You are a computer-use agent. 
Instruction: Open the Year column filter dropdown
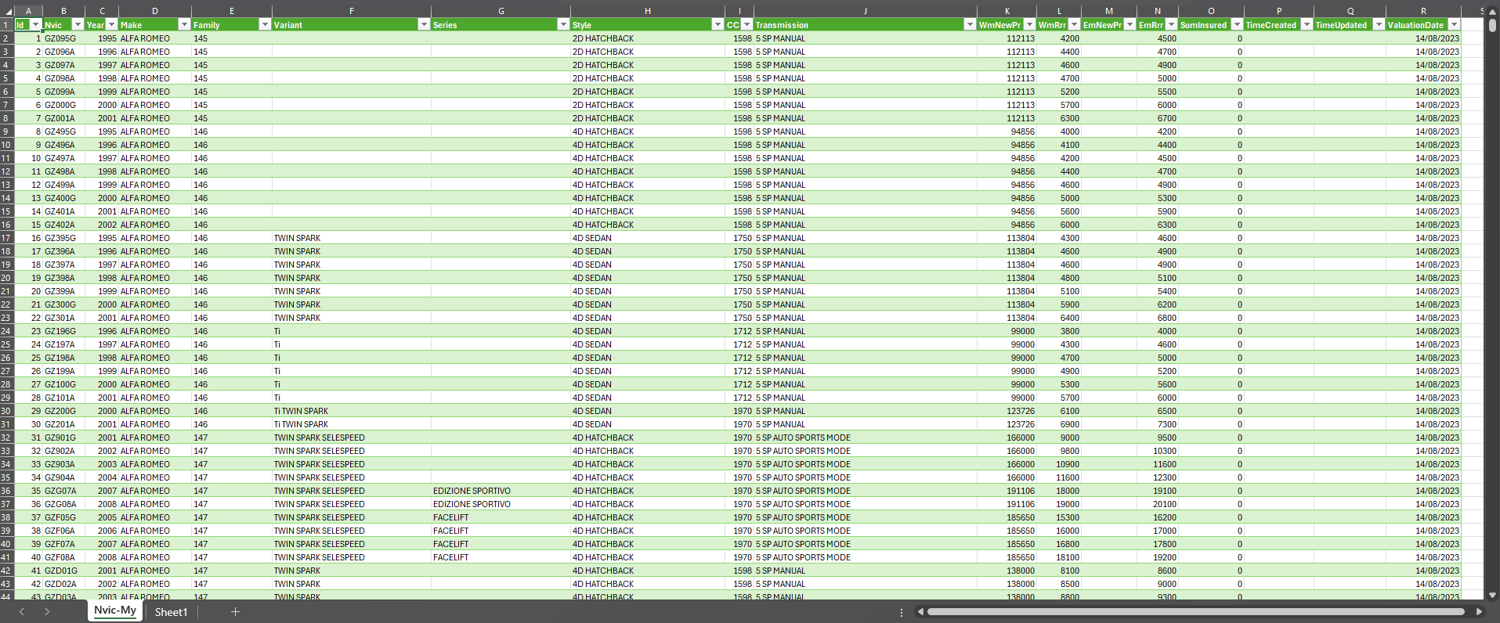click(x=112, y=24)
